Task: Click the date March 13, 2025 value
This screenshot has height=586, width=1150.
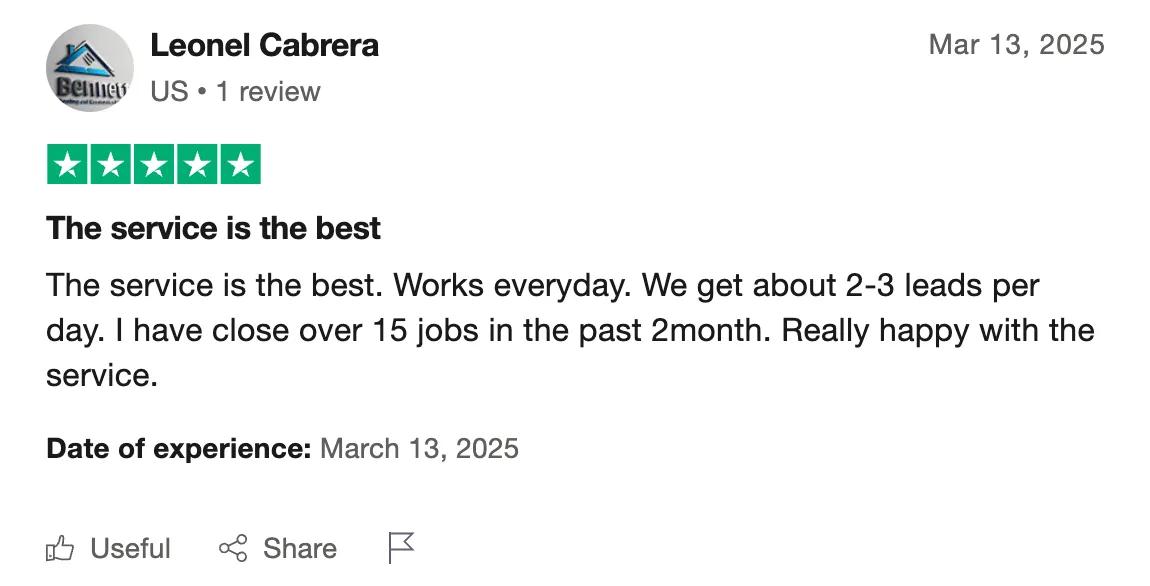Action: tap(420, 448)
